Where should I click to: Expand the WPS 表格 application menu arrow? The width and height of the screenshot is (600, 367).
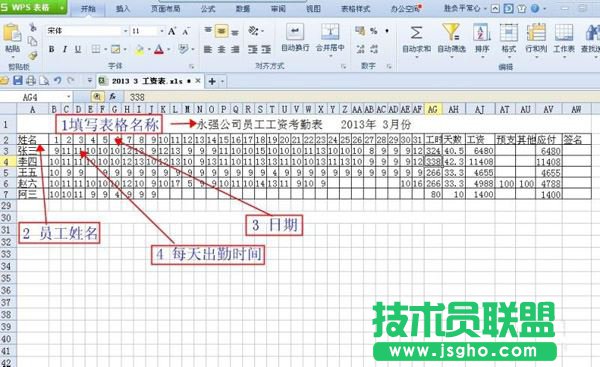tap(62, 8)
